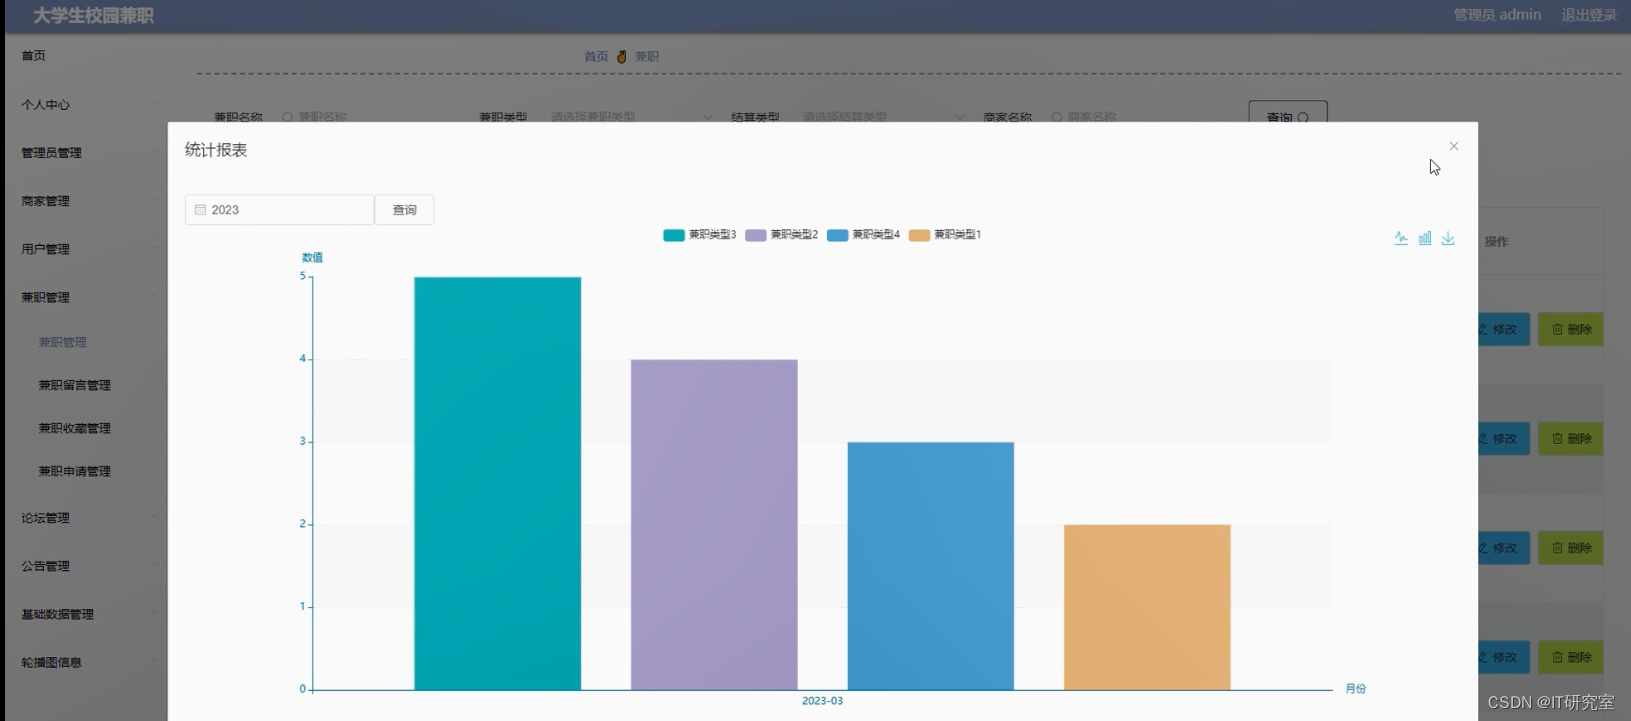This screenshot has height=721, width=1631.
Task: Click 商家名称 search field behind dialog
Action: pos(1133,117)
